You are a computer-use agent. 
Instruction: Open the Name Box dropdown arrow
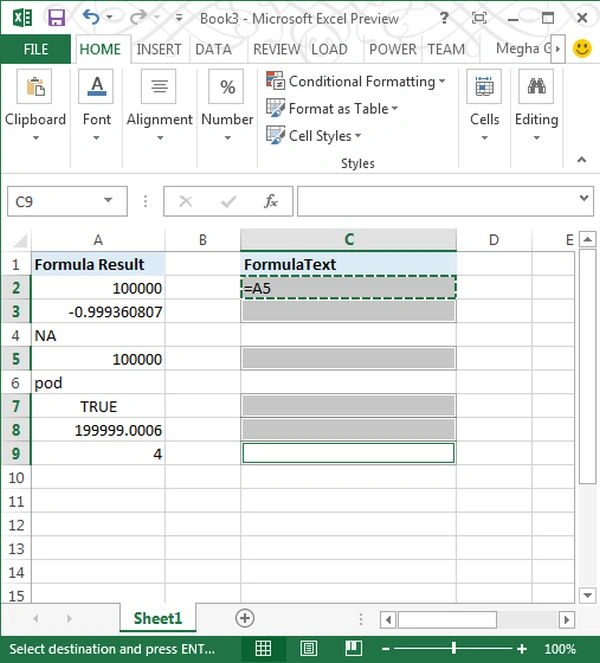coord(108,200)
